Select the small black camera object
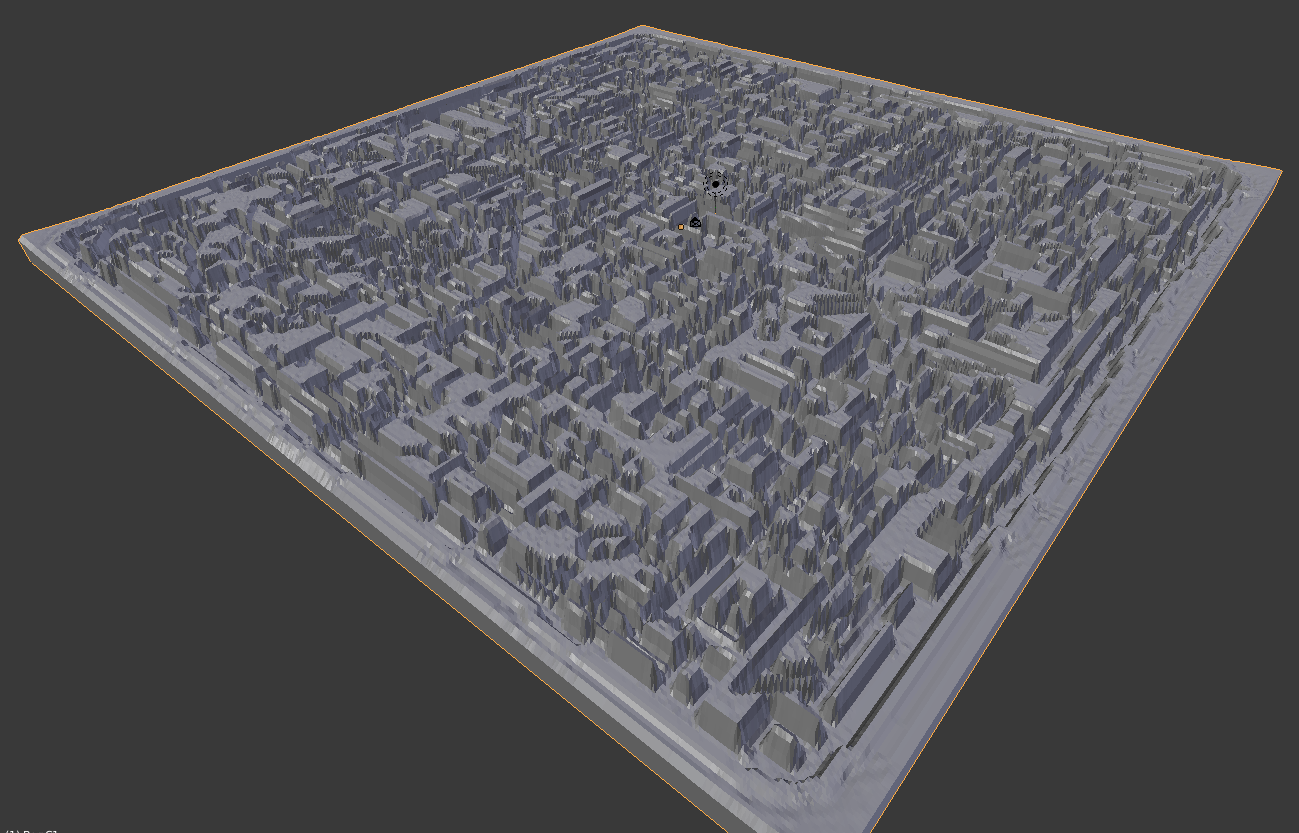 click(x=695, y=222)
